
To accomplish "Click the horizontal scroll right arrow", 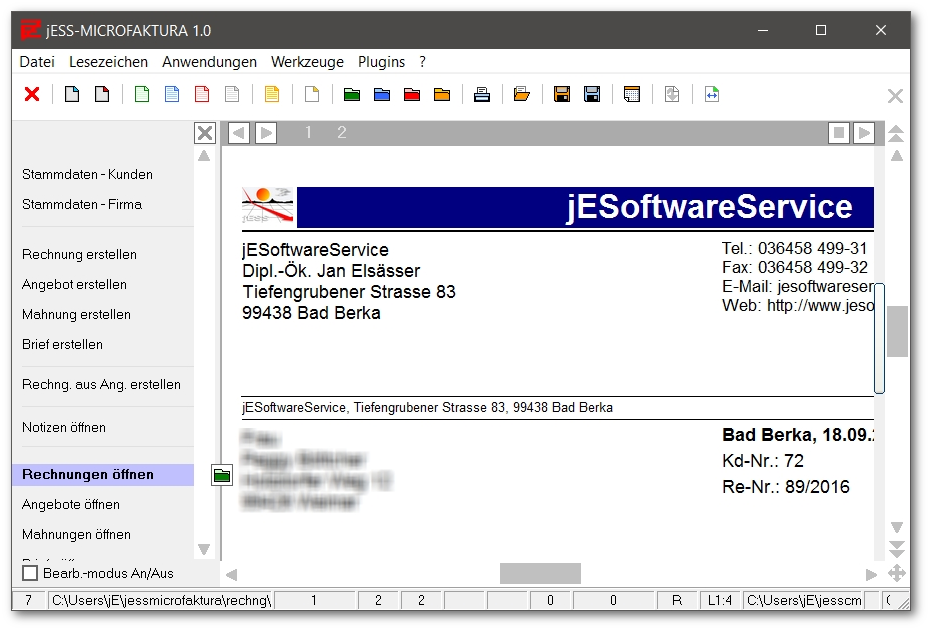I will click(x=871, y=574).
